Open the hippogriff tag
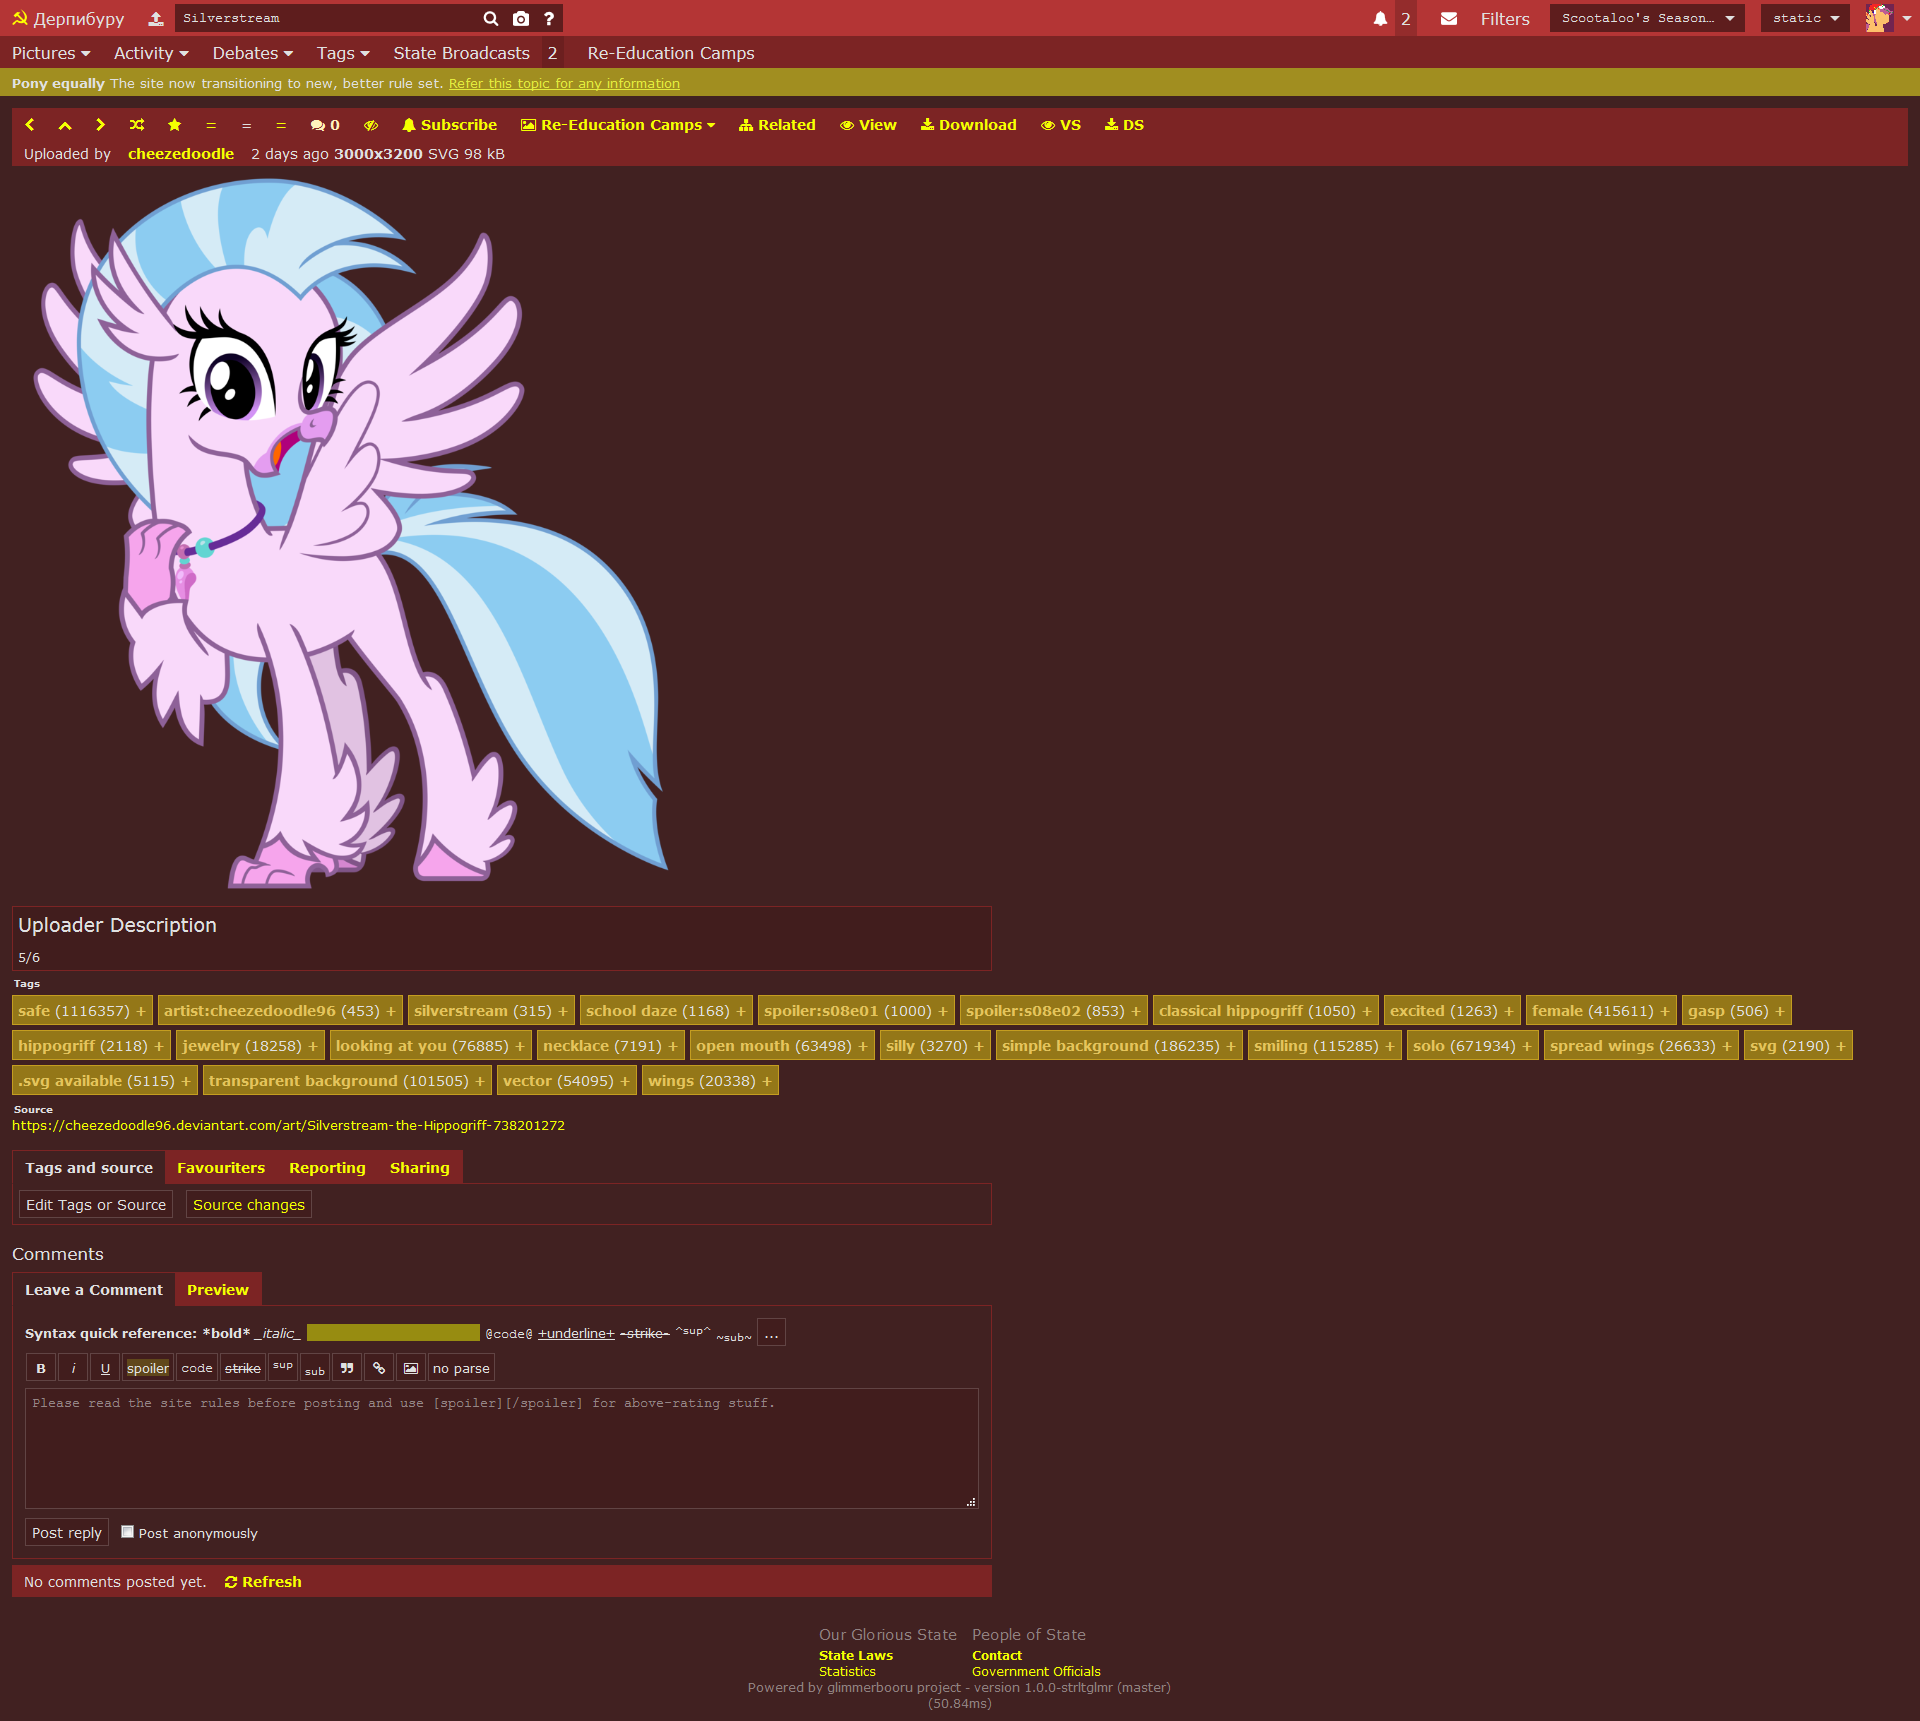 pyautogui.click(x=56, y=1046)
